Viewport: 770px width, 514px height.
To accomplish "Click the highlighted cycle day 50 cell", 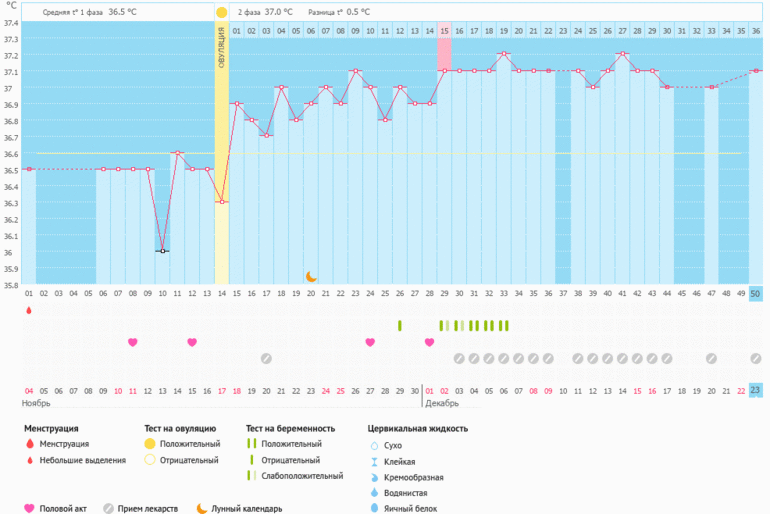I will (755, 294).
